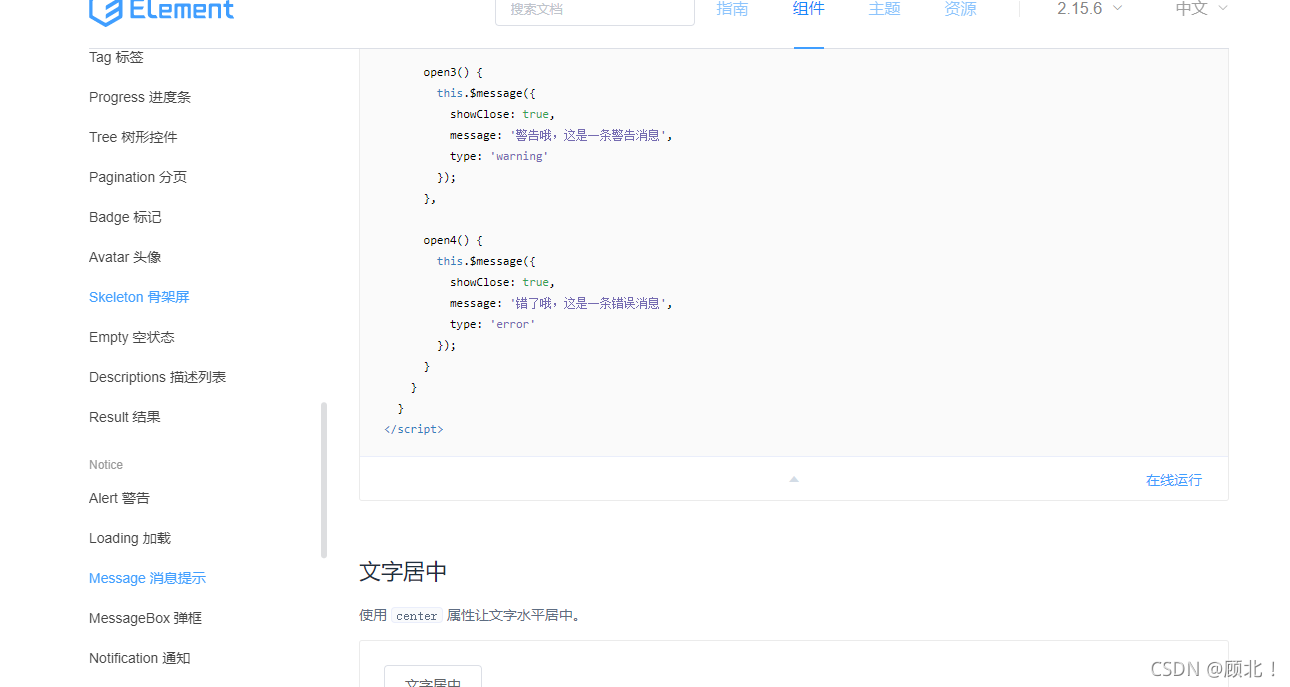Open Tree 树形控件 in the sidebar
Viewport: 1290px width, 687px height.
[133, 137]
